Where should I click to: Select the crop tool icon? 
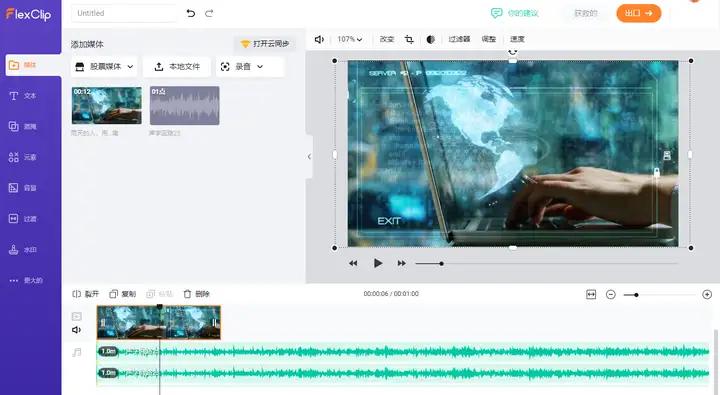409,40
